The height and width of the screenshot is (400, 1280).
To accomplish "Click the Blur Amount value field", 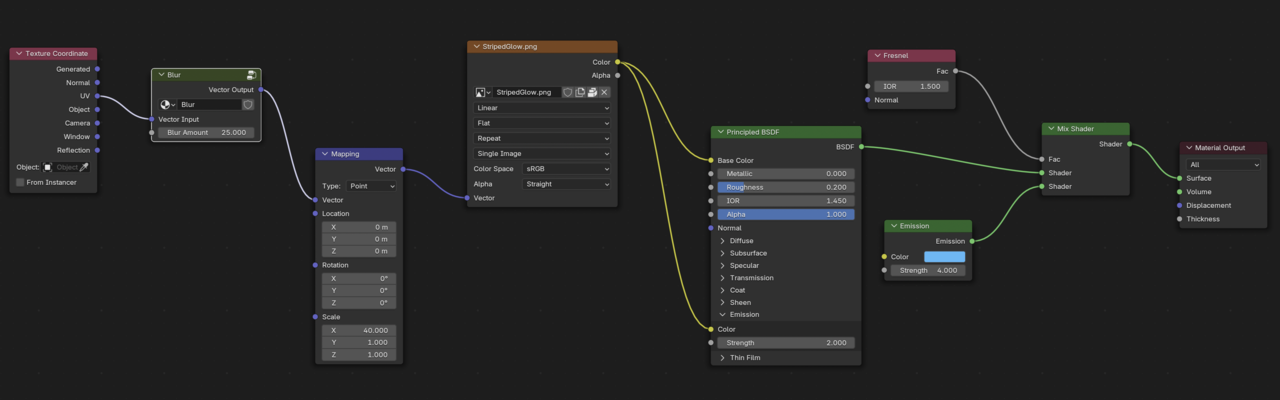I will coord(207,132).
